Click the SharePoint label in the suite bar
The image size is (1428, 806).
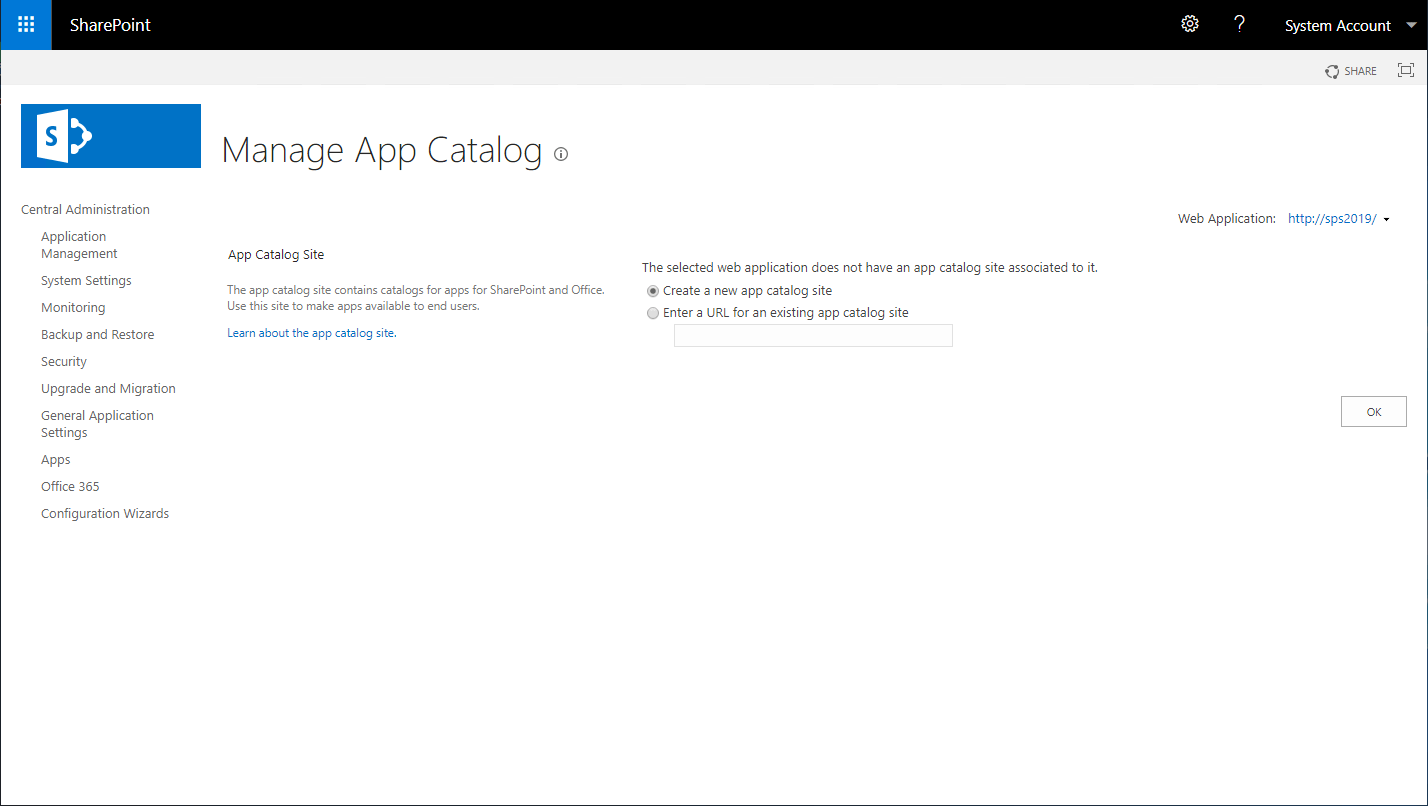(x=110, y=25)
